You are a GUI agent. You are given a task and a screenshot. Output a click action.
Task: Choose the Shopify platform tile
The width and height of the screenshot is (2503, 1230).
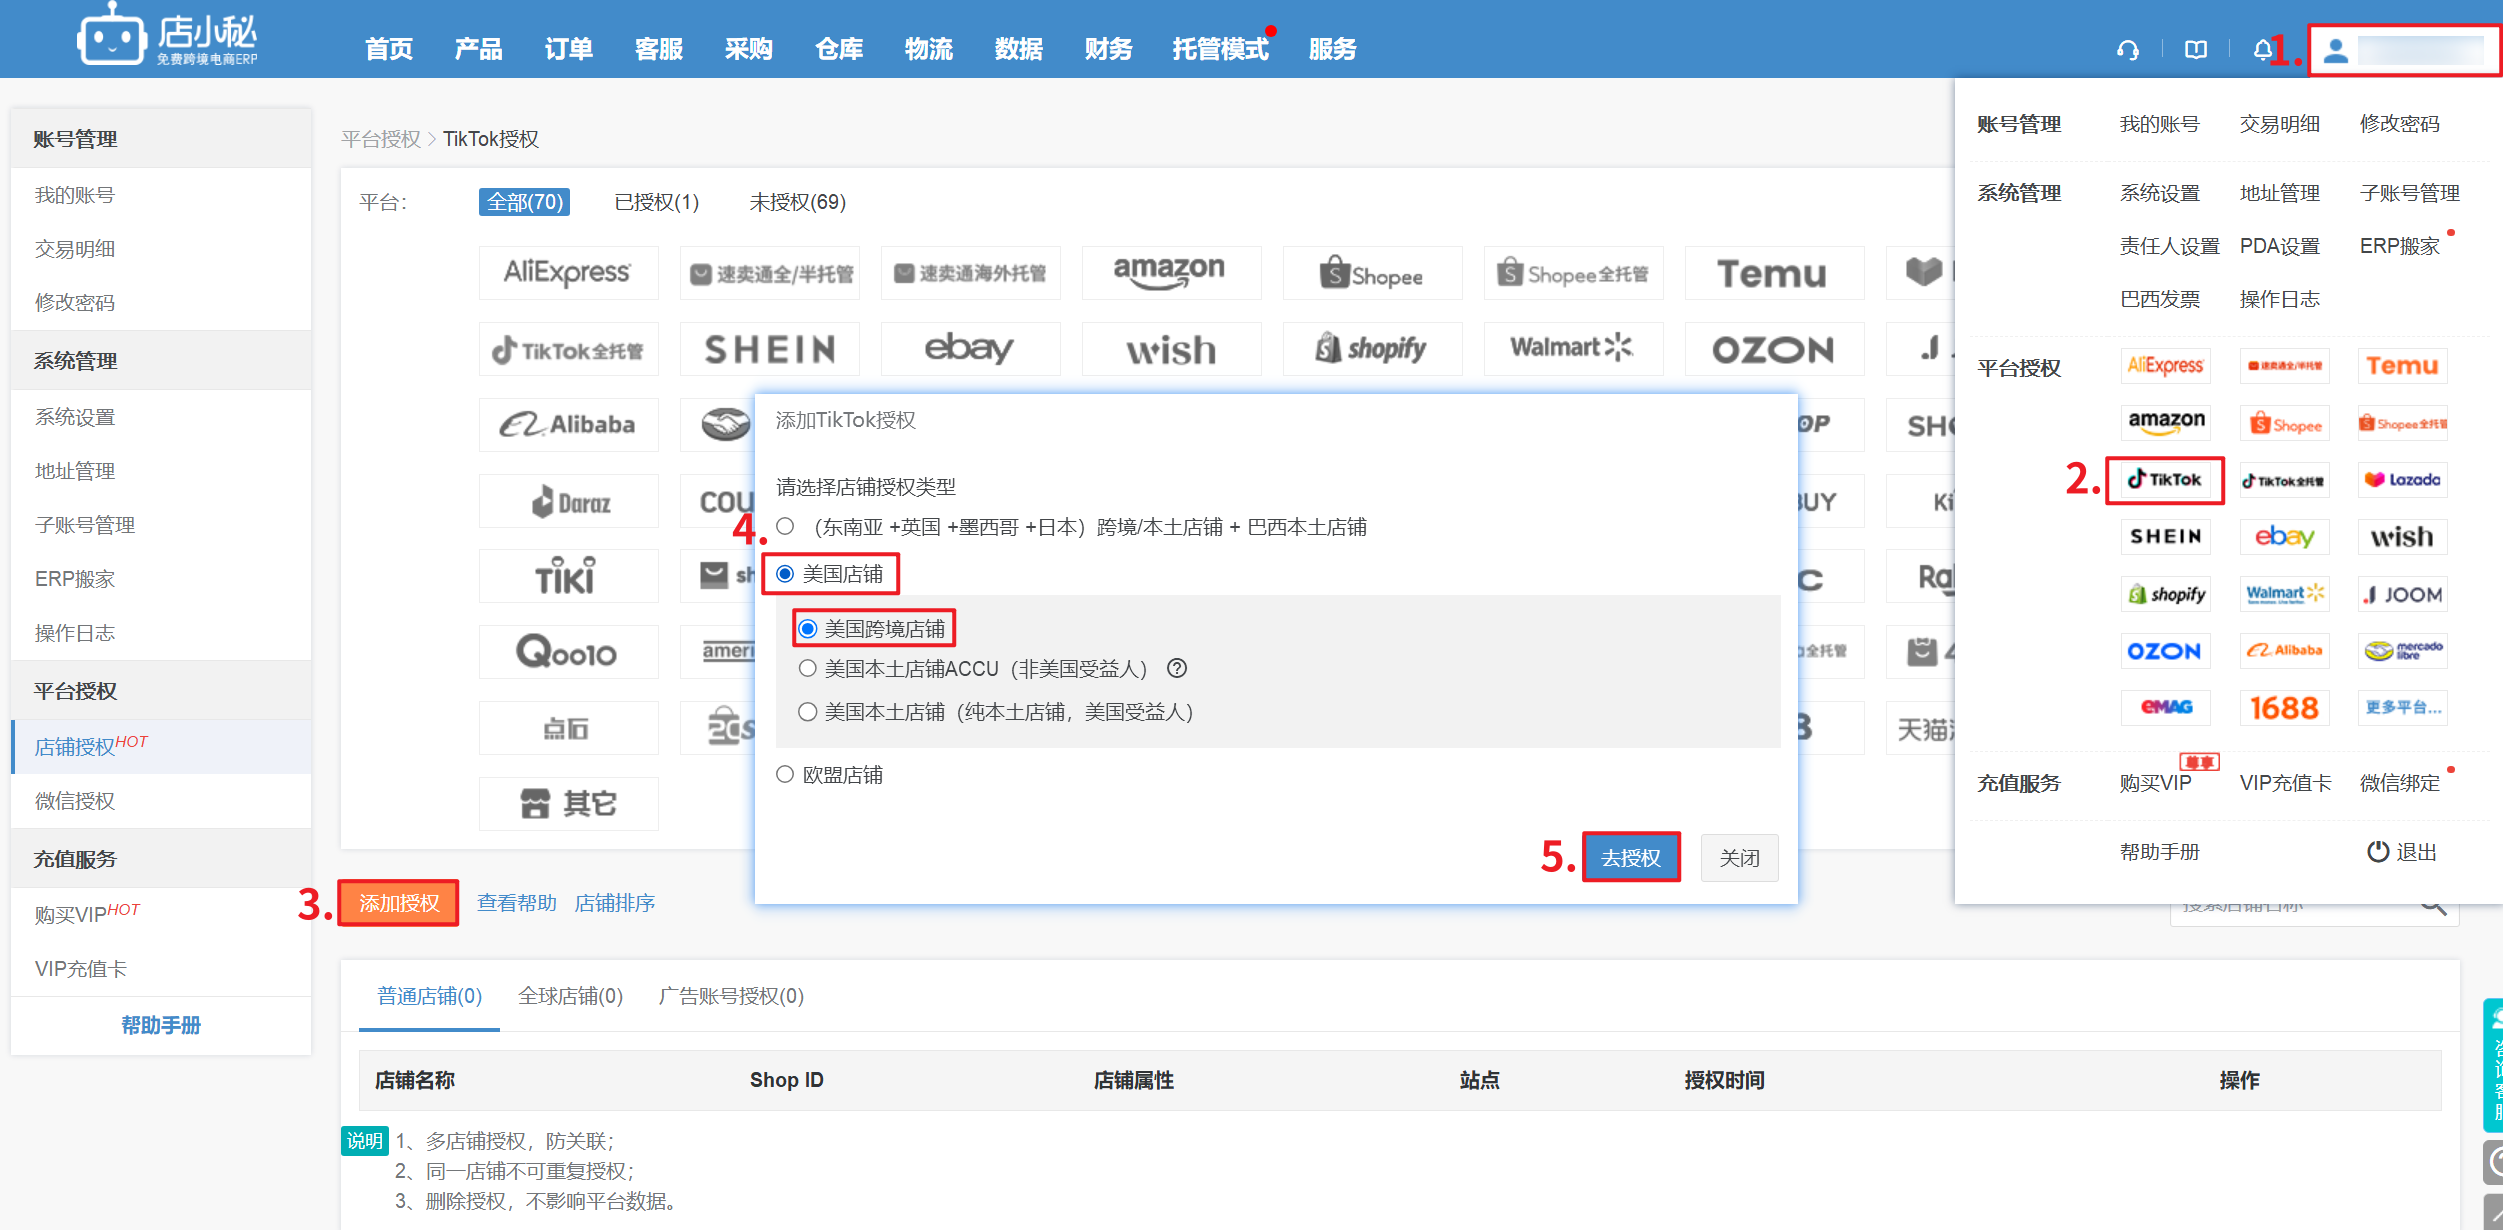(1372, 348)
